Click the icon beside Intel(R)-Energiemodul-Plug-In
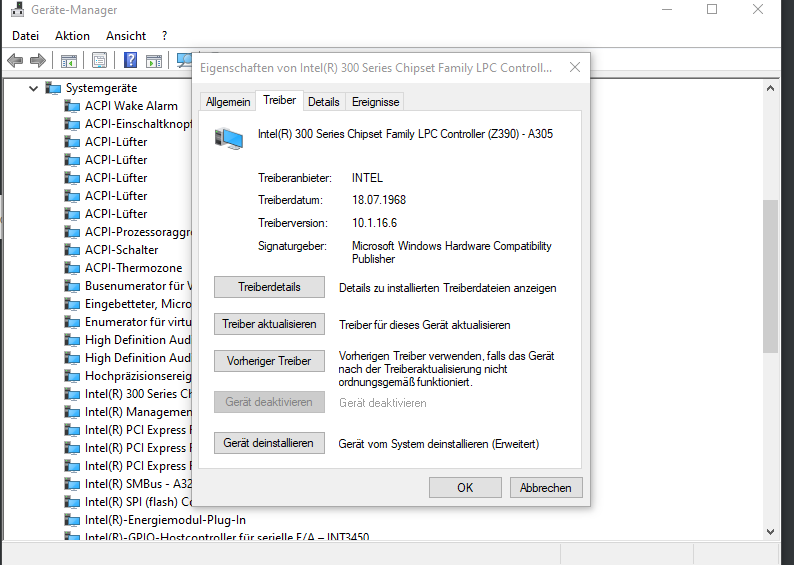 [x=72, y=520]
